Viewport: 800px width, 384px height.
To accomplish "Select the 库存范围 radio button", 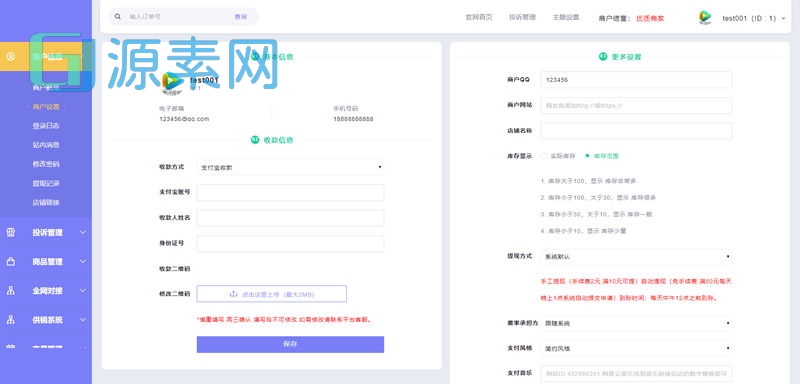I will (x=587, y=156).
